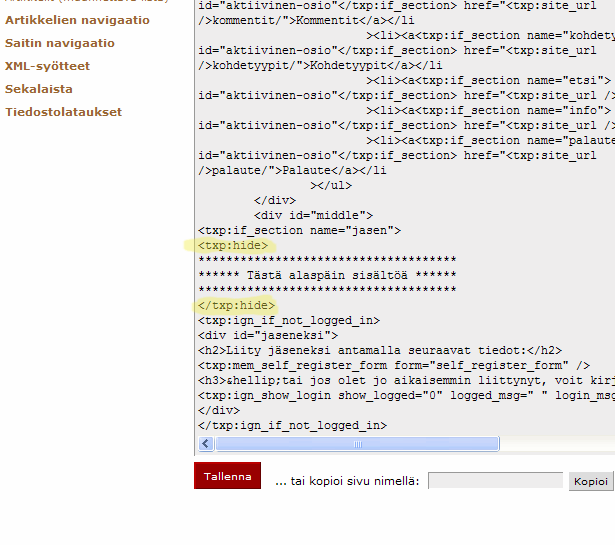Place cursor on the <div id="middle"> line

coord(313,215)
